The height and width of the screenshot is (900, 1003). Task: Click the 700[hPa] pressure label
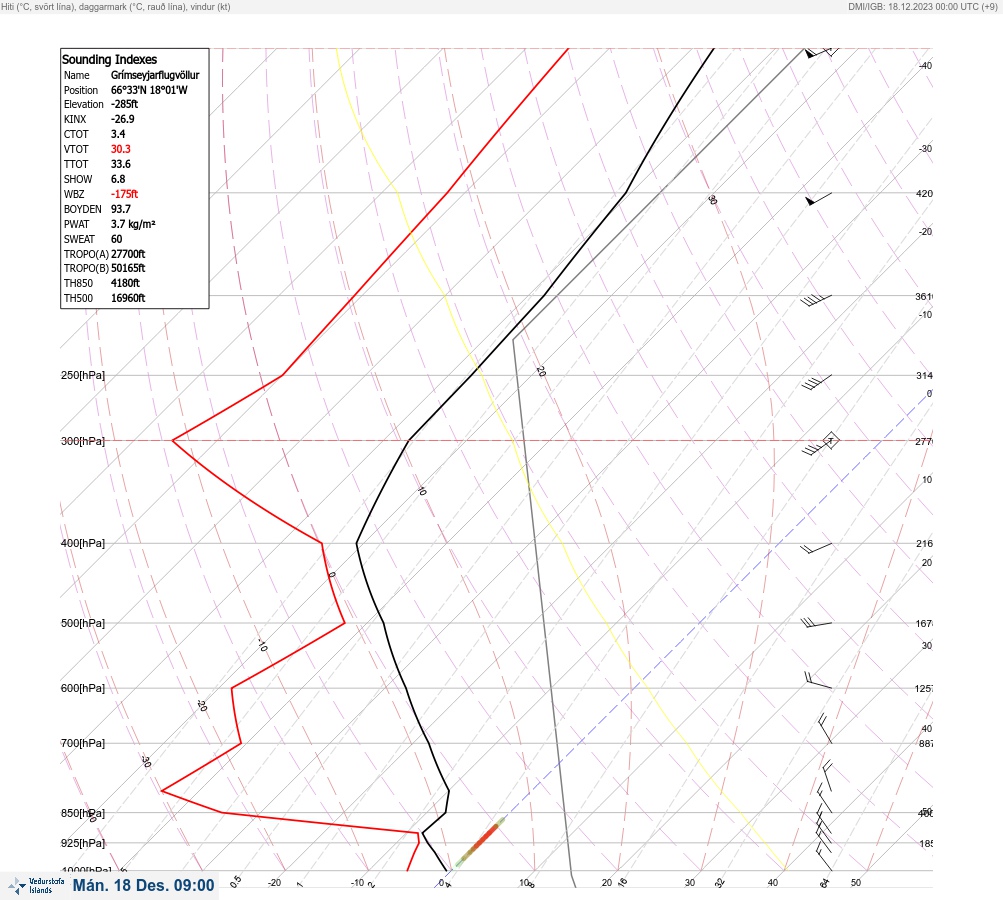83,743
